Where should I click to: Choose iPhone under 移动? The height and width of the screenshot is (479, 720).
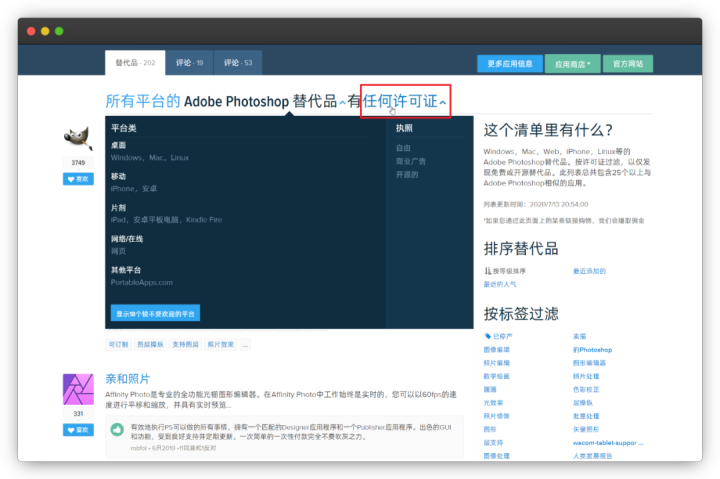(x=123, y=189)
